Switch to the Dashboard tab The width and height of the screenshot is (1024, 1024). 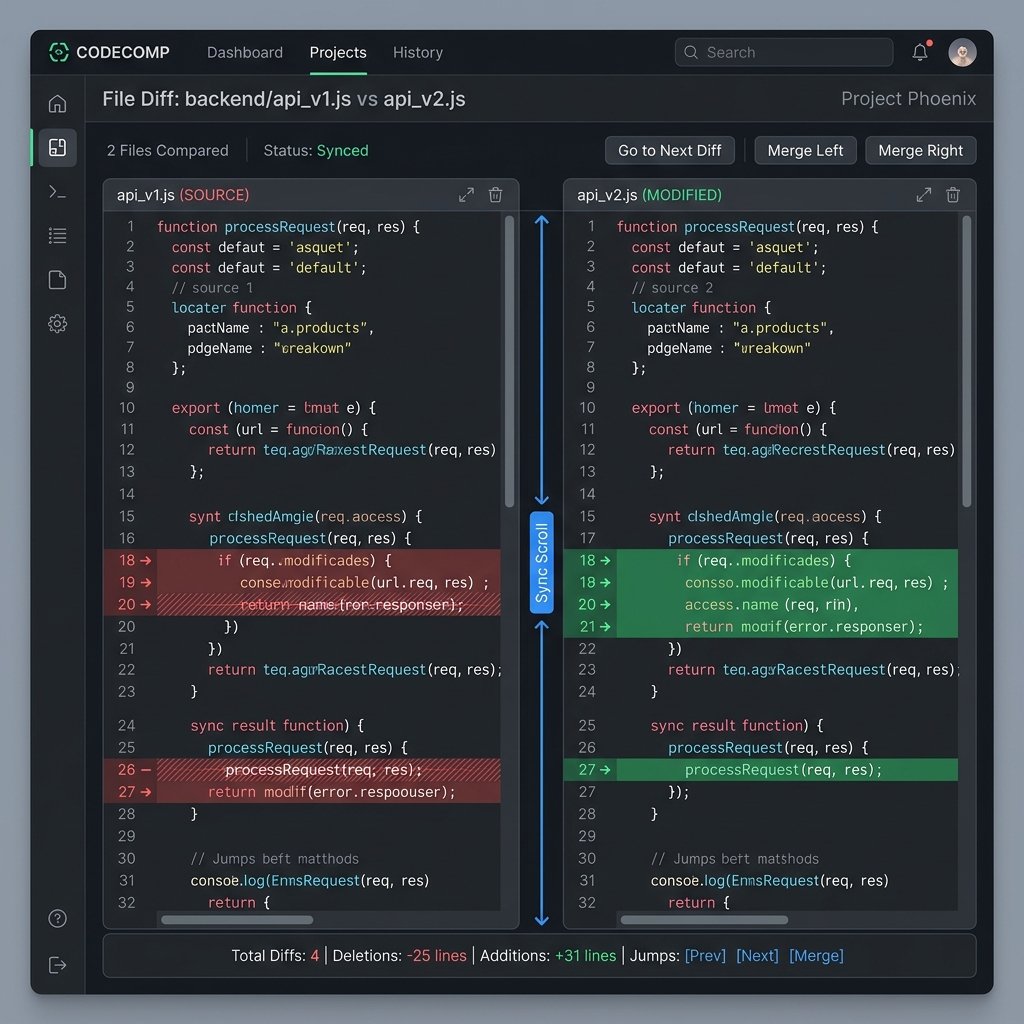(245, 52)
